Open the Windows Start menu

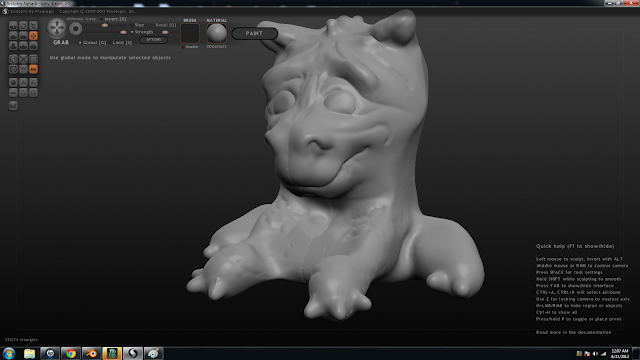[9, 353]
